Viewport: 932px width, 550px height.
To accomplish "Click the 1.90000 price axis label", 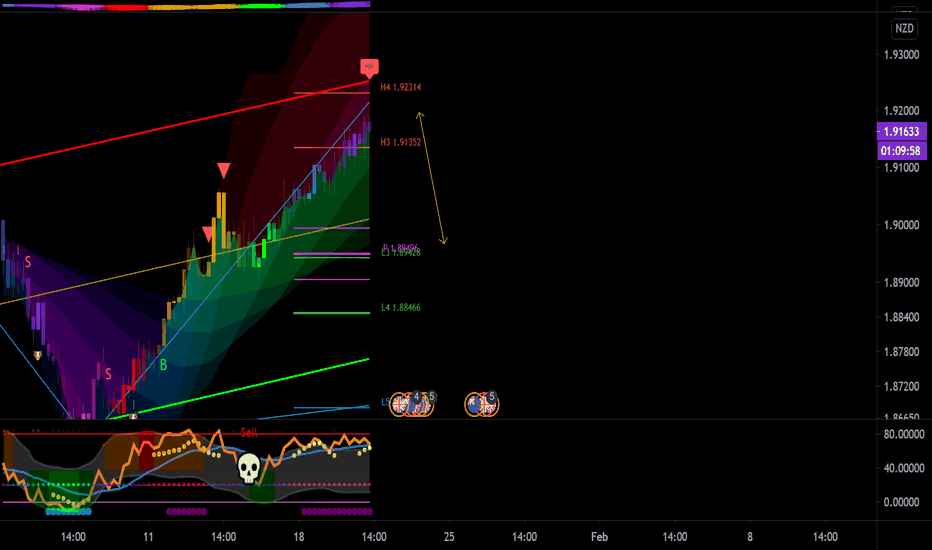I will tap(901, 225).
